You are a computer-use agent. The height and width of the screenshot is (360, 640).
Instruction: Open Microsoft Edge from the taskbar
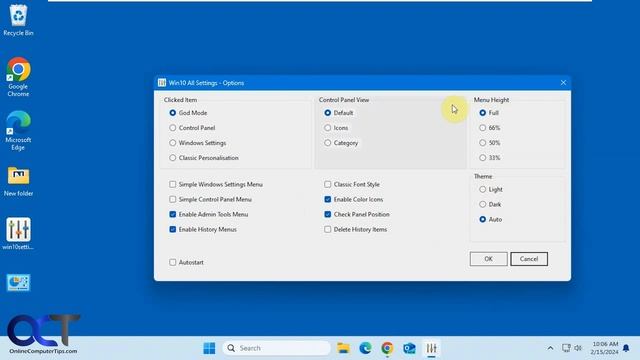click(x=365, y=348)
